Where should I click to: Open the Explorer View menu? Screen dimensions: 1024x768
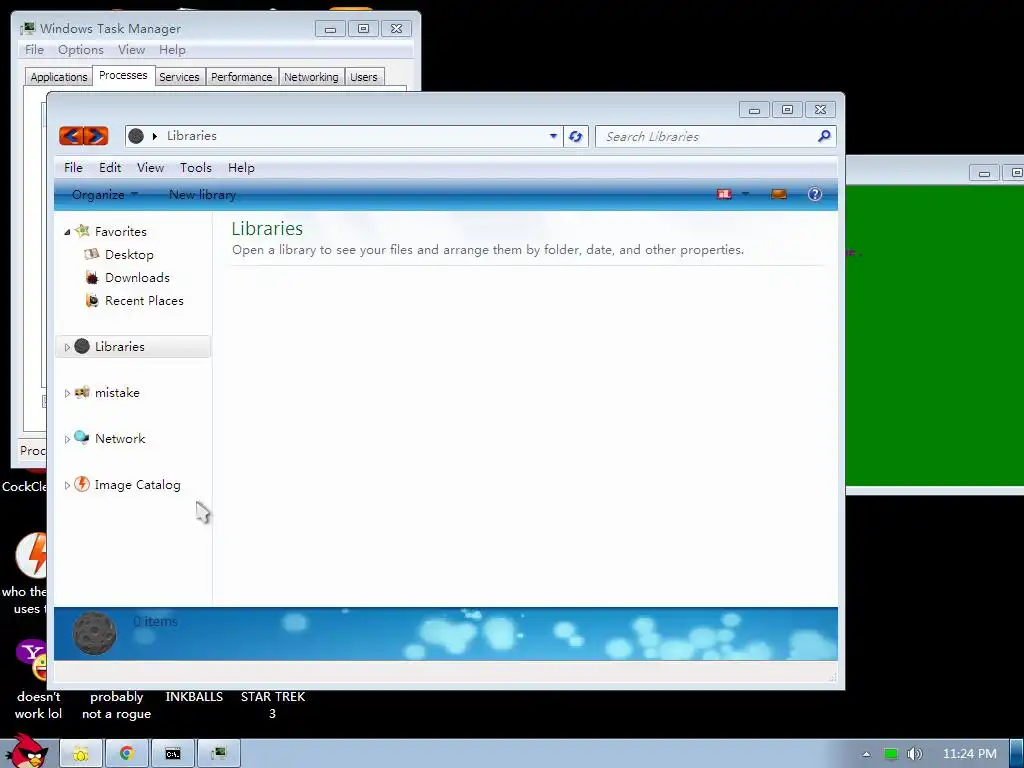(150, 167)
